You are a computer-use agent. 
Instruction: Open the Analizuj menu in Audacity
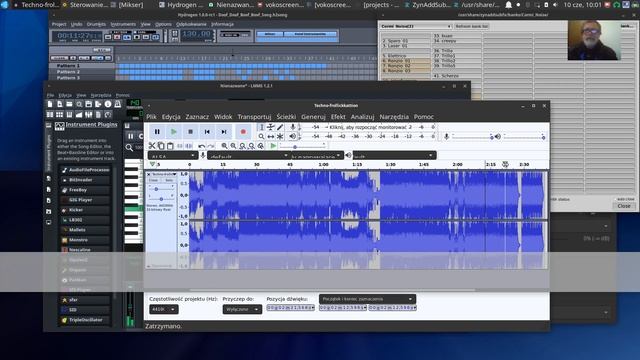pos(362,117)
